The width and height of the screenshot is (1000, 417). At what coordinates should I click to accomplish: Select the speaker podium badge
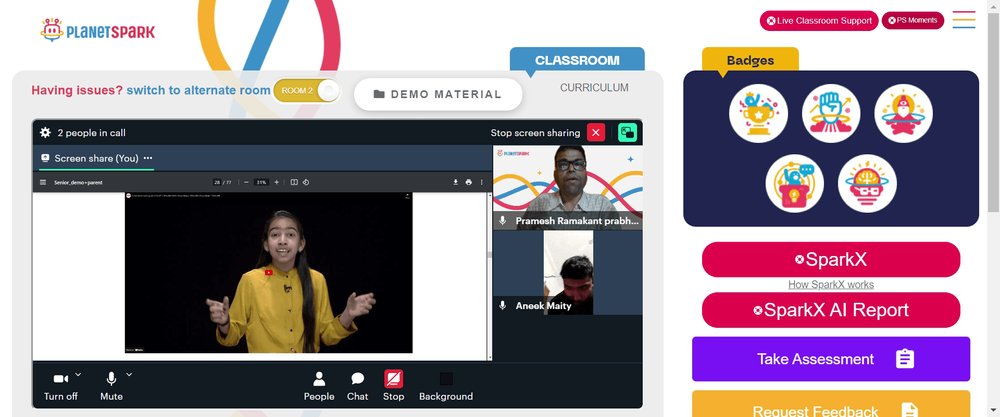pos(795,184)
